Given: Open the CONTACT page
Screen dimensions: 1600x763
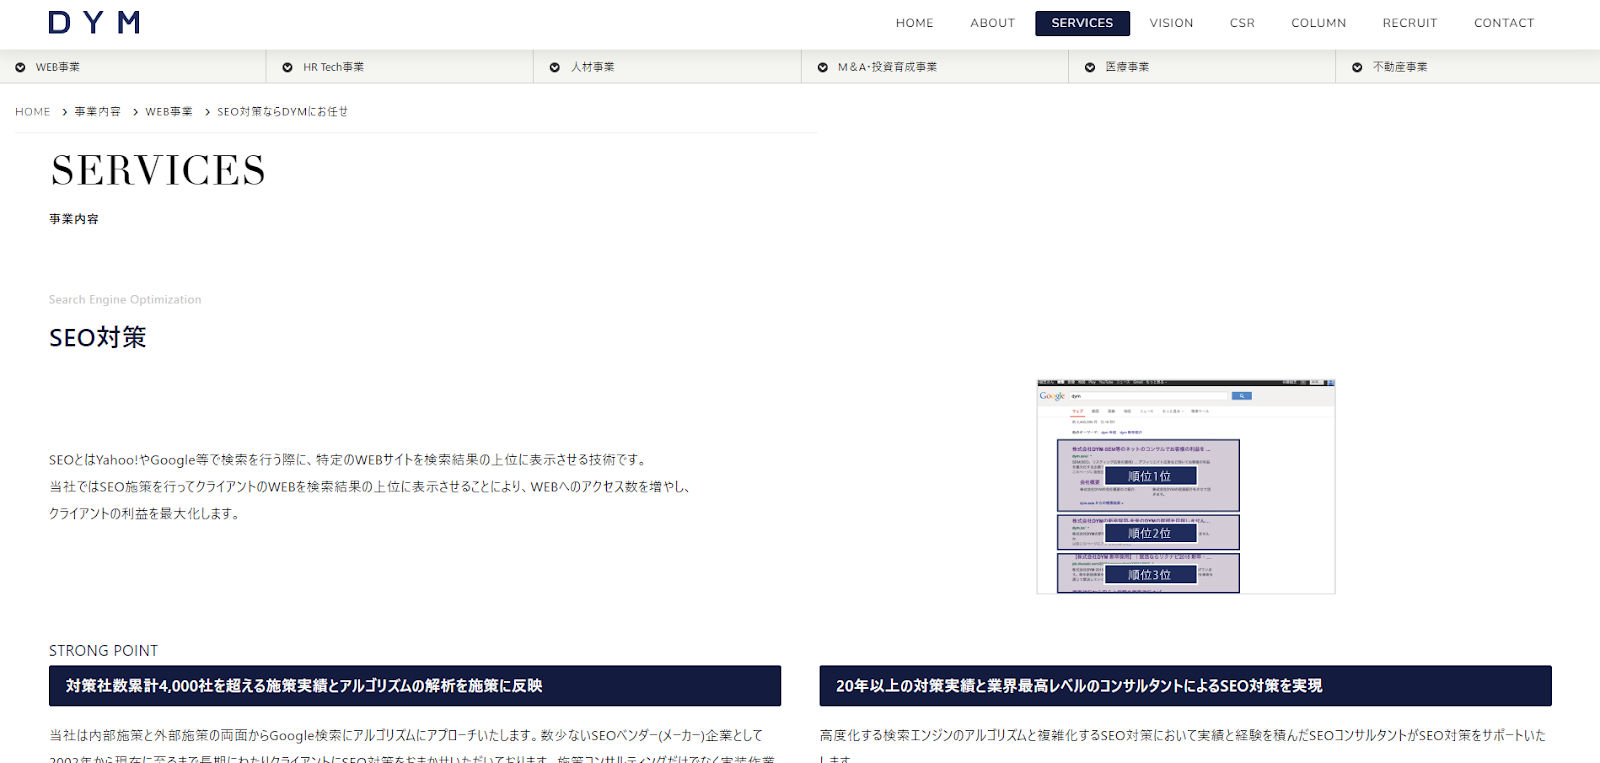Looking at the screenshot, I should click(1503, 23).
